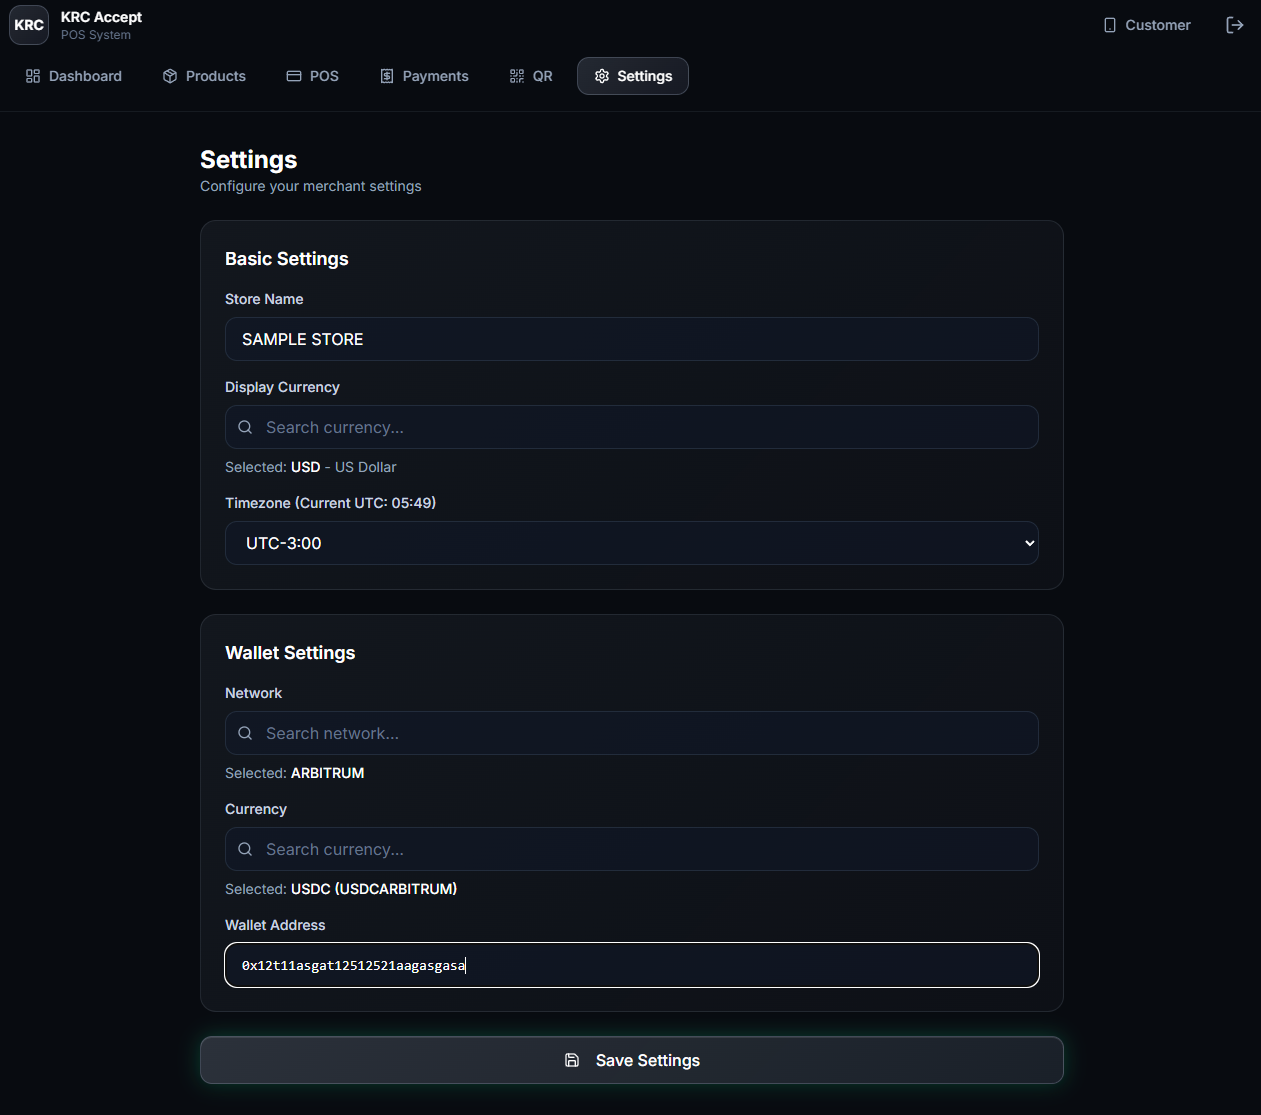Click the Customer person icon

coord(1110,24)
